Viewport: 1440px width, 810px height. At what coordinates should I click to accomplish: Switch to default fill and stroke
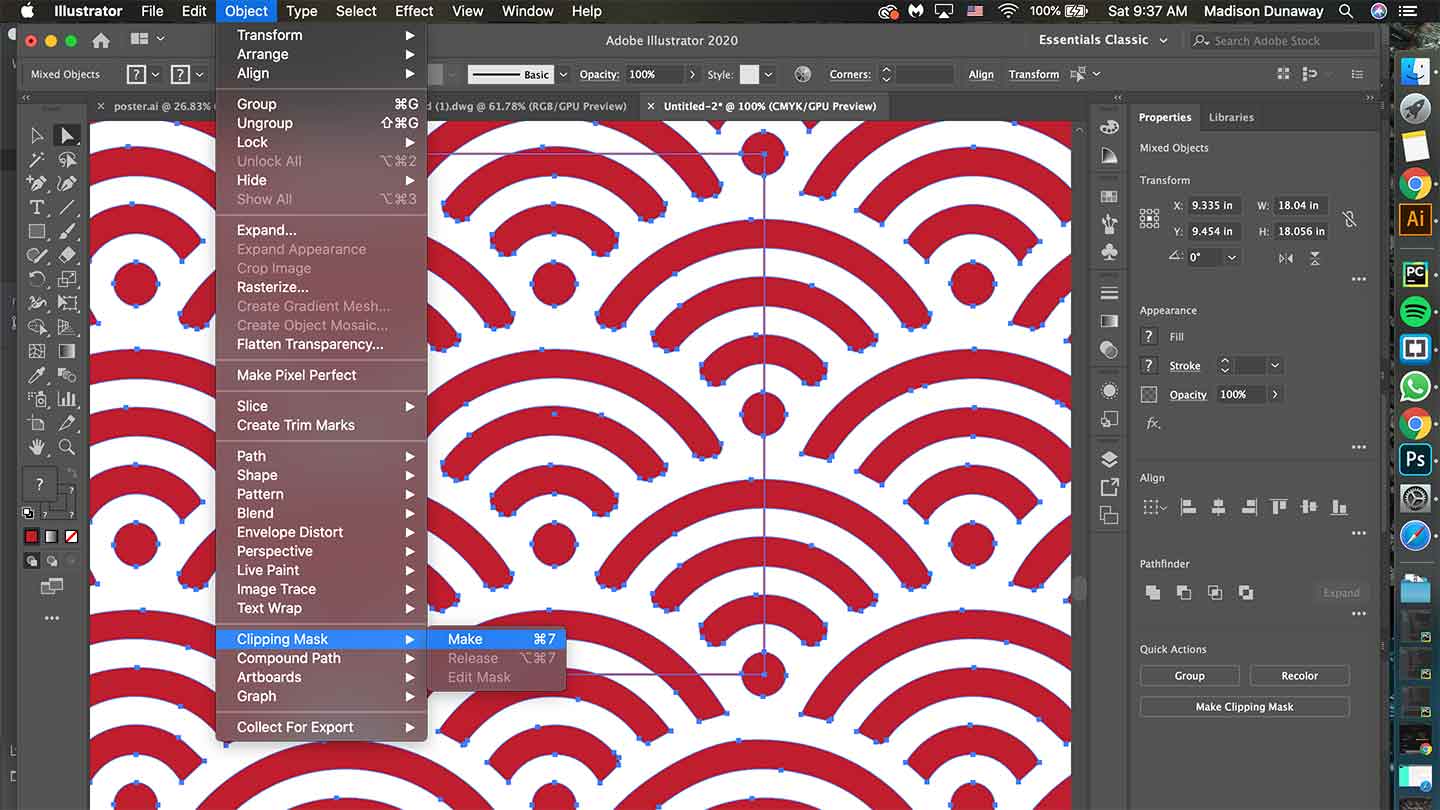tap(28, 514)
